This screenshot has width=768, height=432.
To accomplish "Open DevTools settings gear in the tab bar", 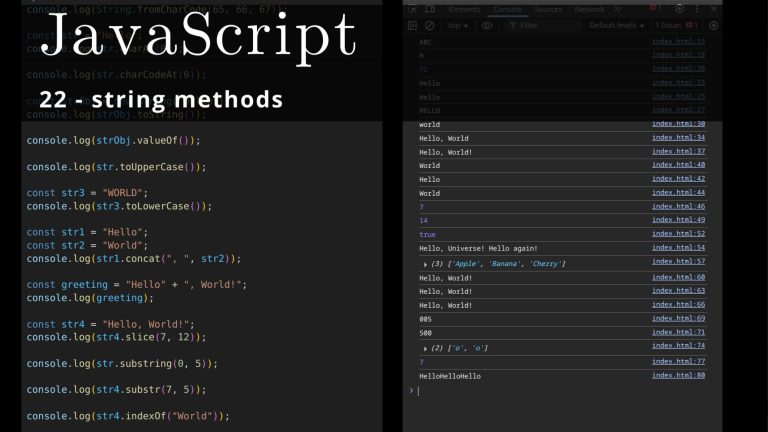I will (679, 9).
